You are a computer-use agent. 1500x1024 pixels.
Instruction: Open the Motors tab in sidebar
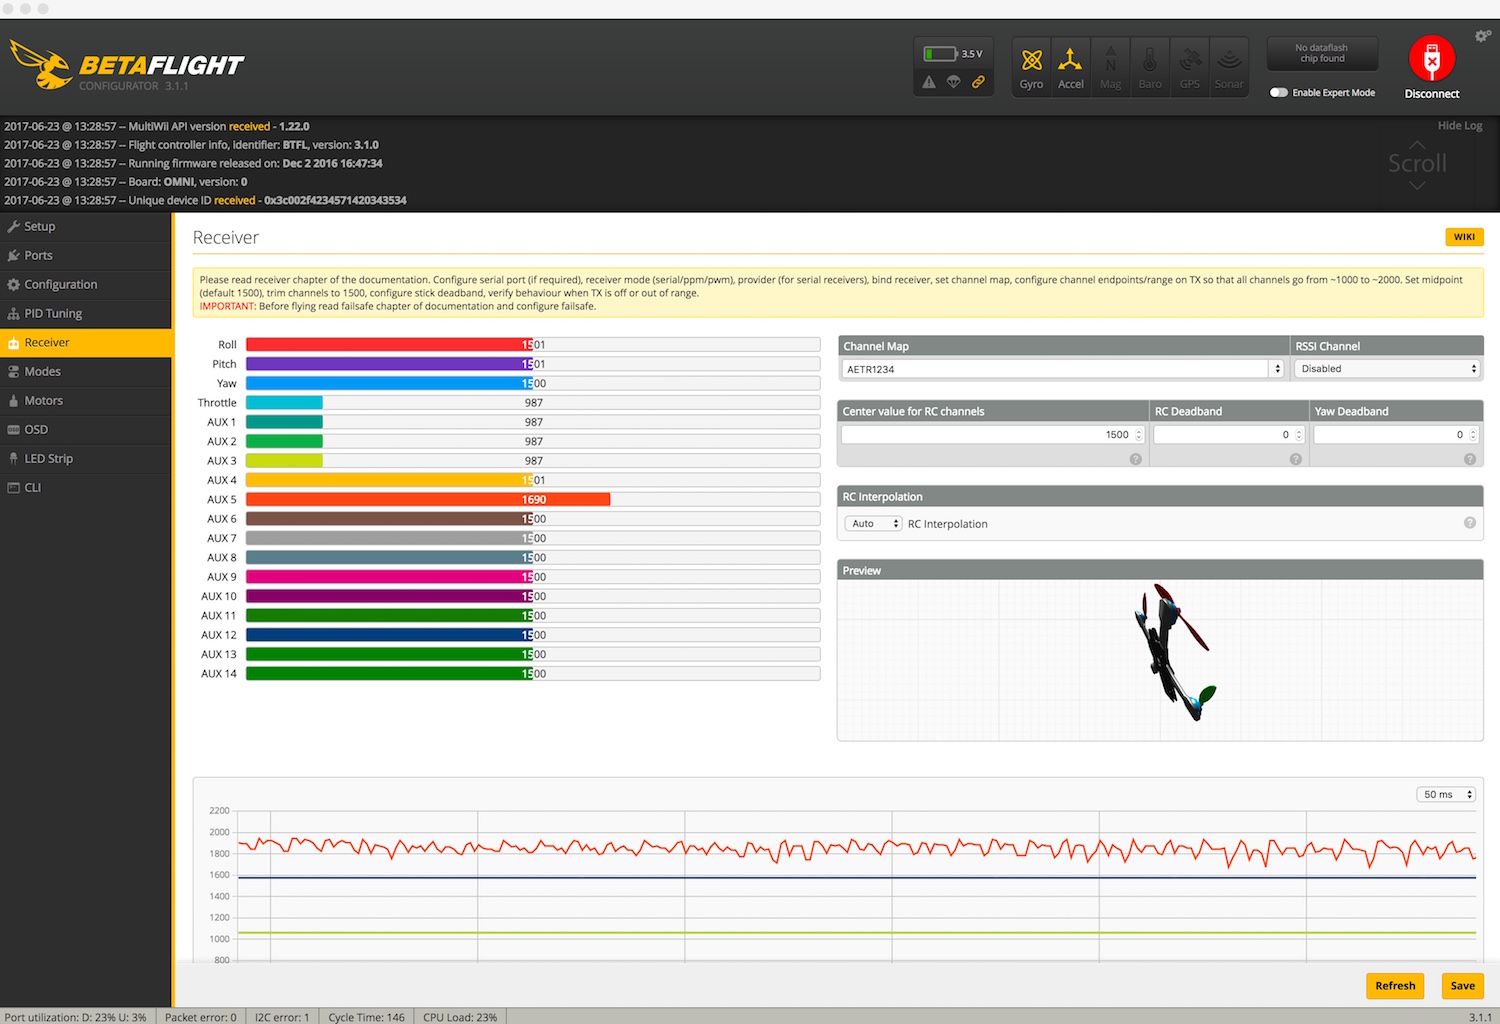click(43, 401)
